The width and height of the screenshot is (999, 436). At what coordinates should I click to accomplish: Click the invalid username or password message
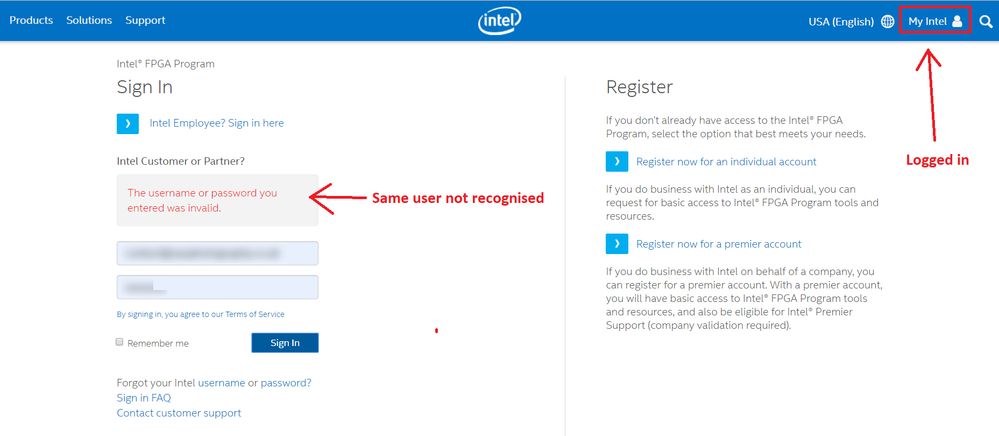pyautogui.click(x=203, y=200)
